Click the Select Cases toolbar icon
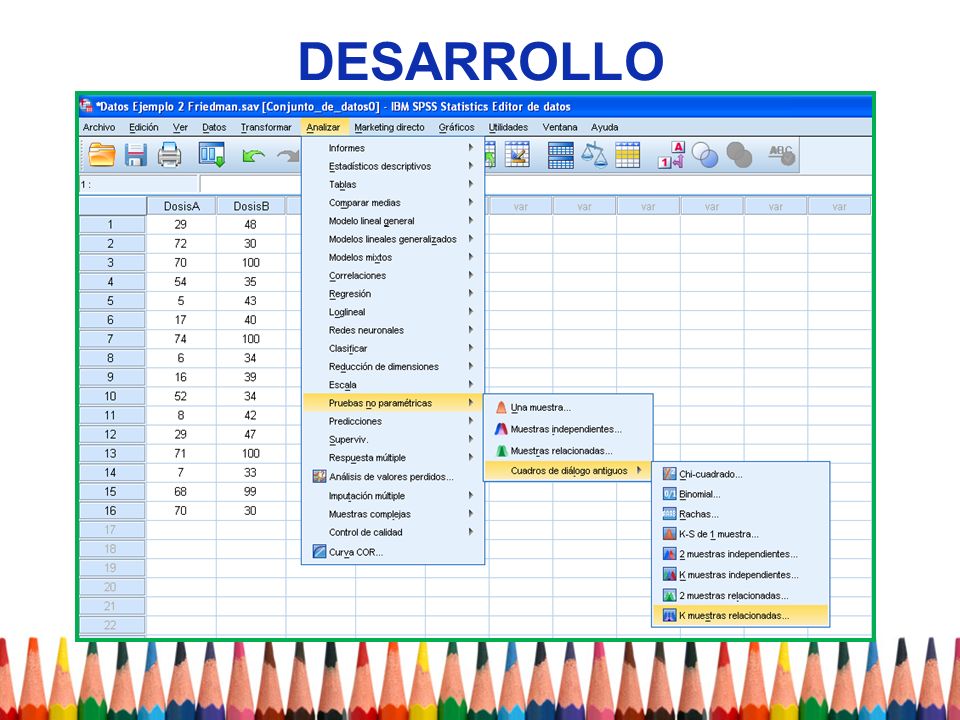The image size is (960, 720). 628,155
